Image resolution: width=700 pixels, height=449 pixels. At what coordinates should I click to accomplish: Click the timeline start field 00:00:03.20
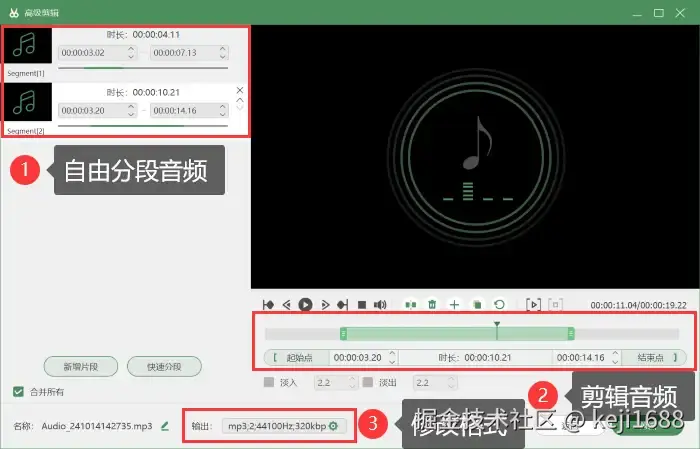pos(358,358)
